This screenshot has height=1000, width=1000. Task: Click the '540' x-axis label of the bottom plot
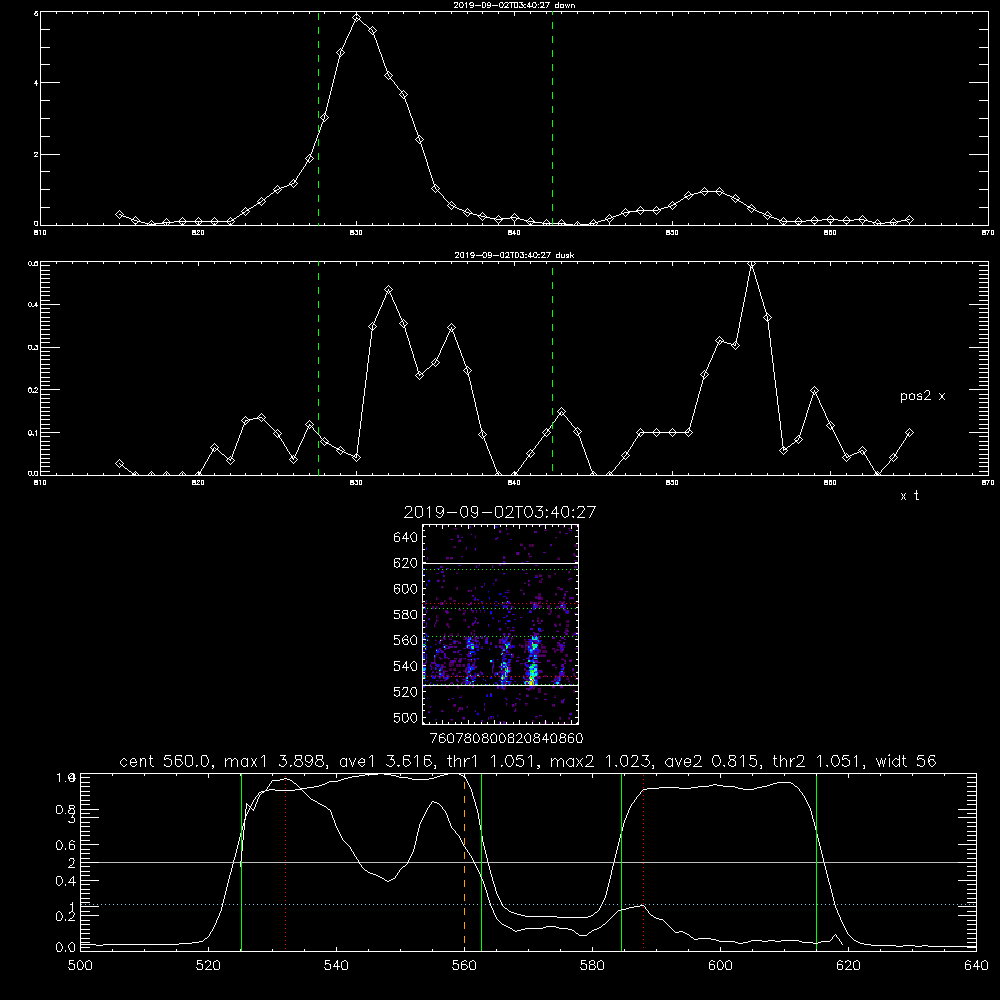coord(336,966)
